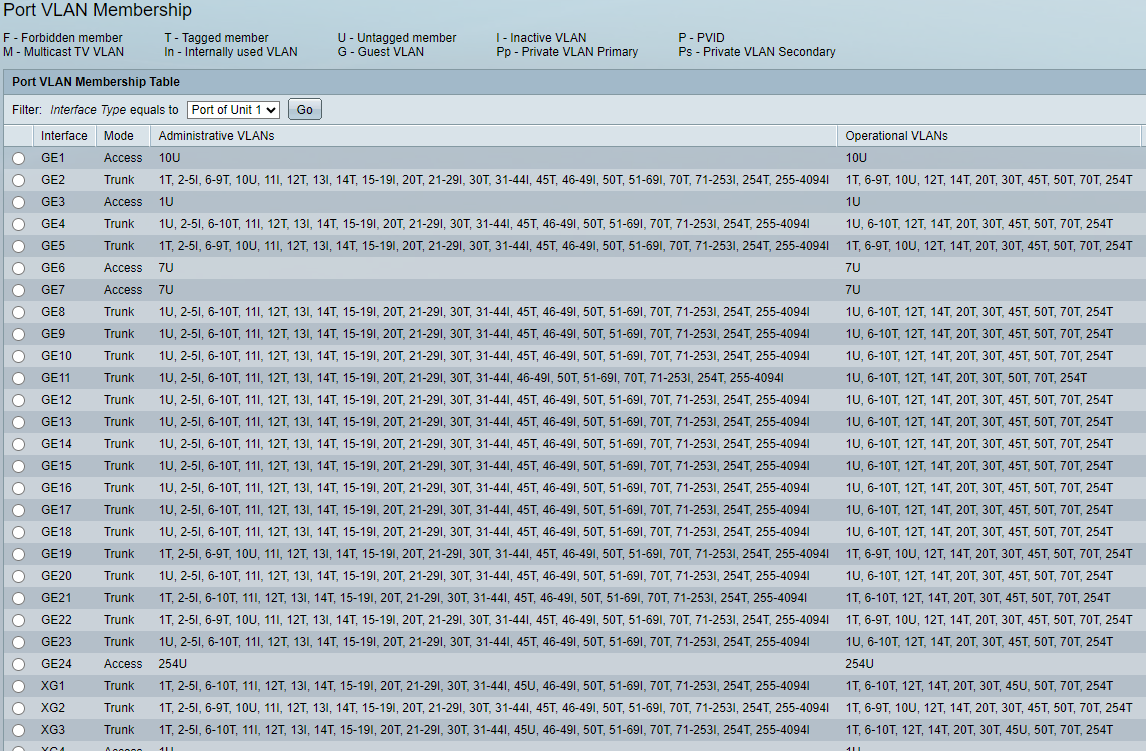Select radio button for GE11
Screen dimensions: 1146x751
tap(19, 378)
